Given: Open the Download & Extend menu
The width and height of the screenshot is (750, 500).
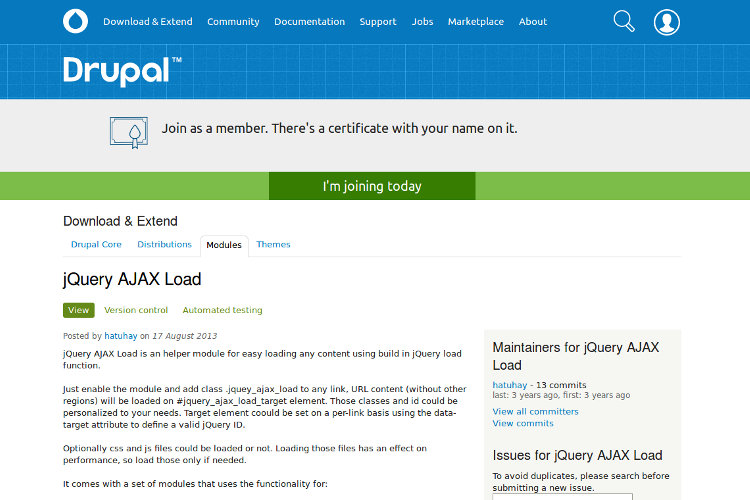Looking at the screenshot, I should point(148,22).
